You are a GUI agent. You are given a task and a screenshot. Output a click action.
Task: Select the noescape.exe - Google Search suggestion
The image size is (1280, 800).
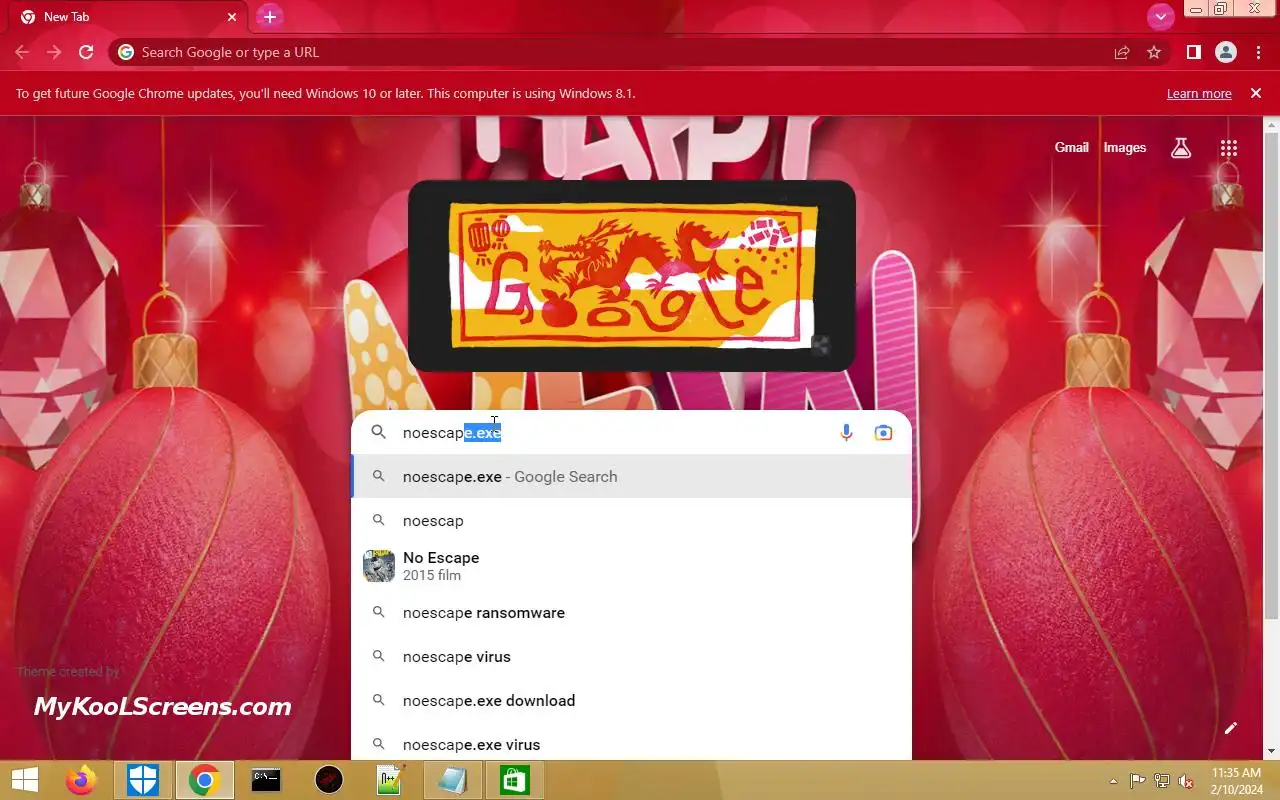pos(631,476)
